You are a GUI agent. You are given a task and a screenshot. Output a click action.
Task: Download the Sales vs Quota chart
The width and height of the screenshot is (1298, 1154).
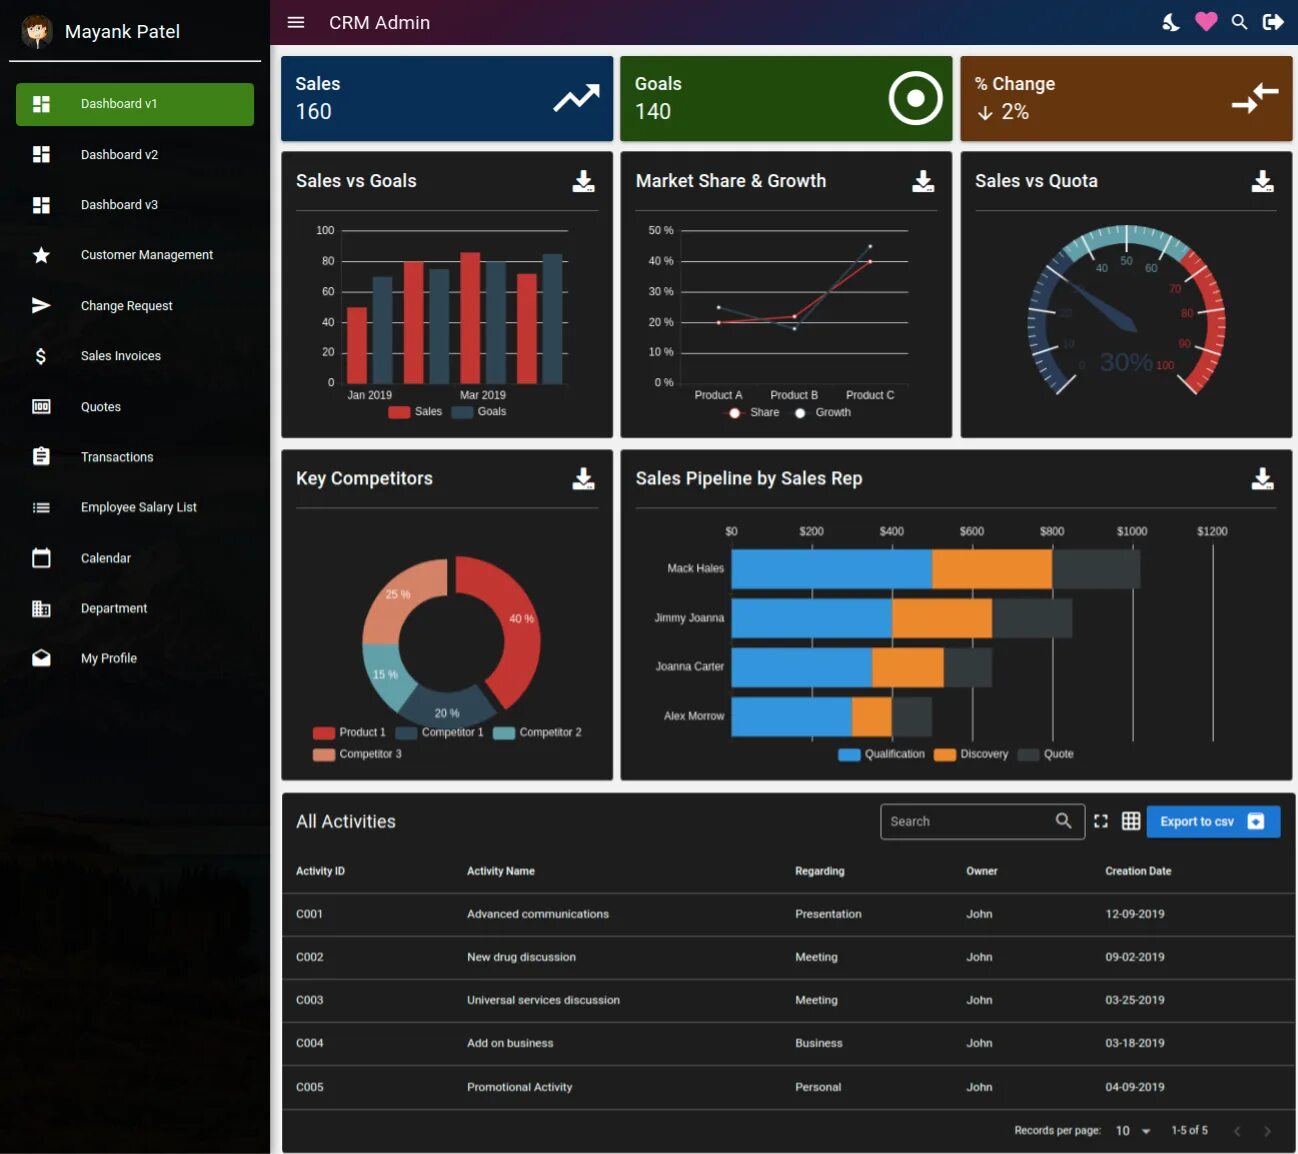coord(1262,181)
